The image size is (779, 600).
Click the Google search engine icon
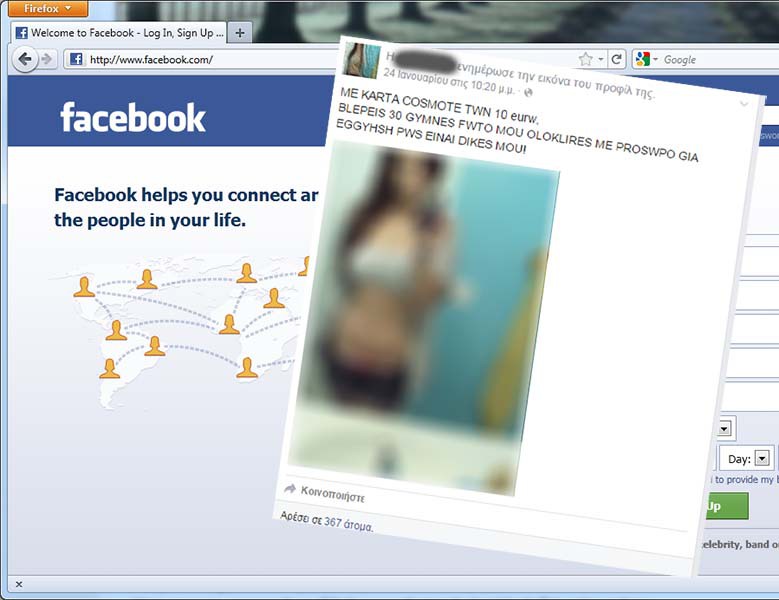pos(642,59)
